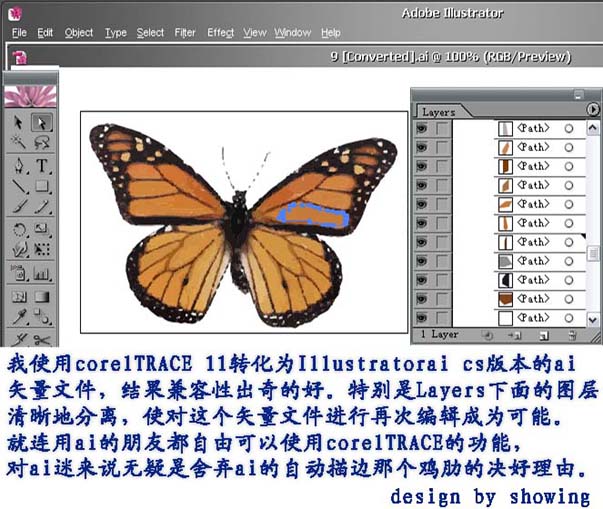Screen dimensions: 603x509
Task: Click the Illustrator application icon in the title bar
Action: (15, 14)
